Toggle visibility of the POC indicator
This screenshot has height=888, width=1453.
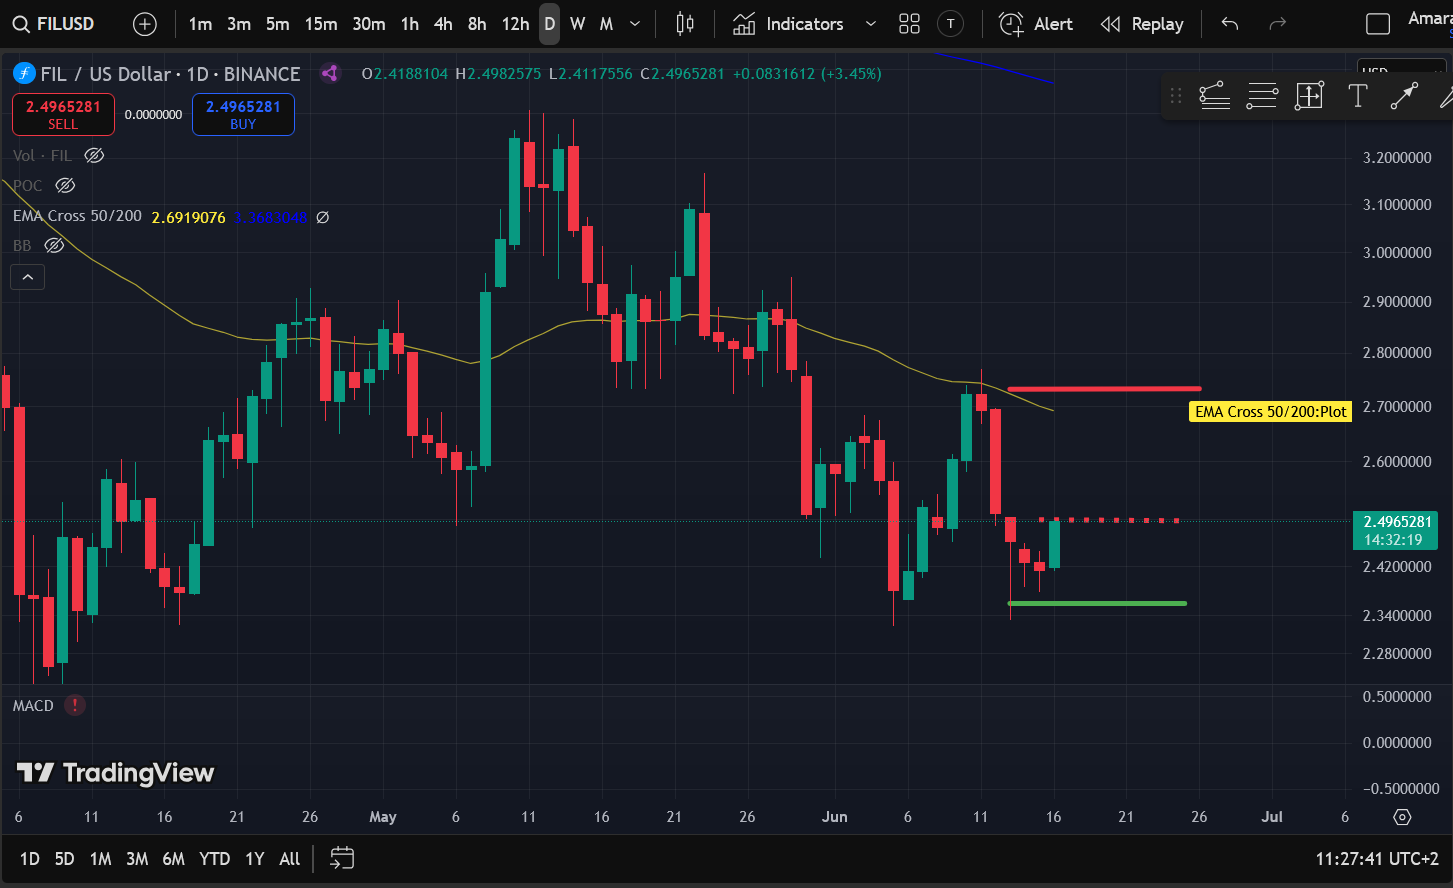click(64, 185)
